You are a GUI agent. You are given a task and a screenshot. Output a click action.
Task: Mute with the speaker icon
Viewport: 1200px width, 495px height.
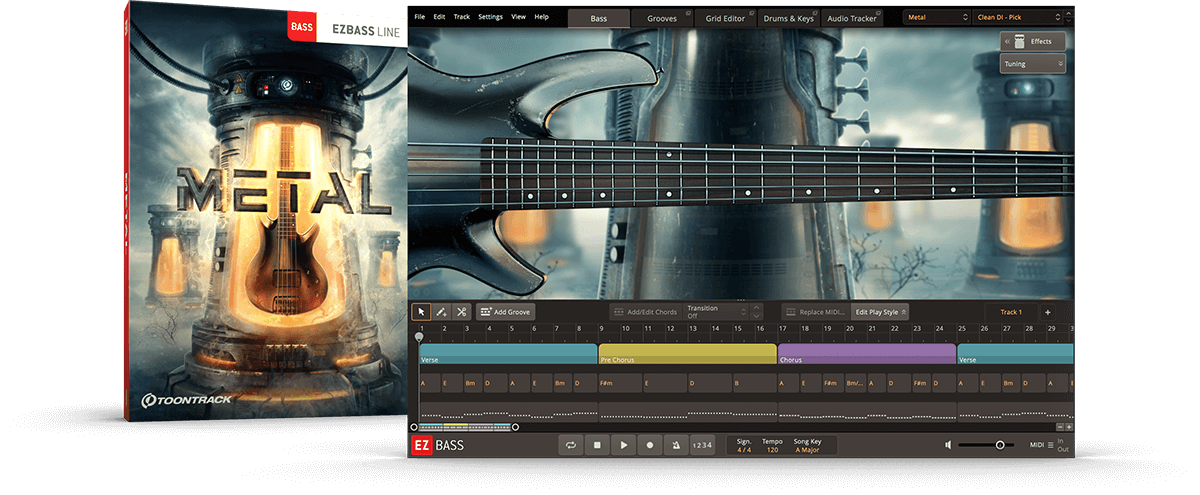coord(948,445)
